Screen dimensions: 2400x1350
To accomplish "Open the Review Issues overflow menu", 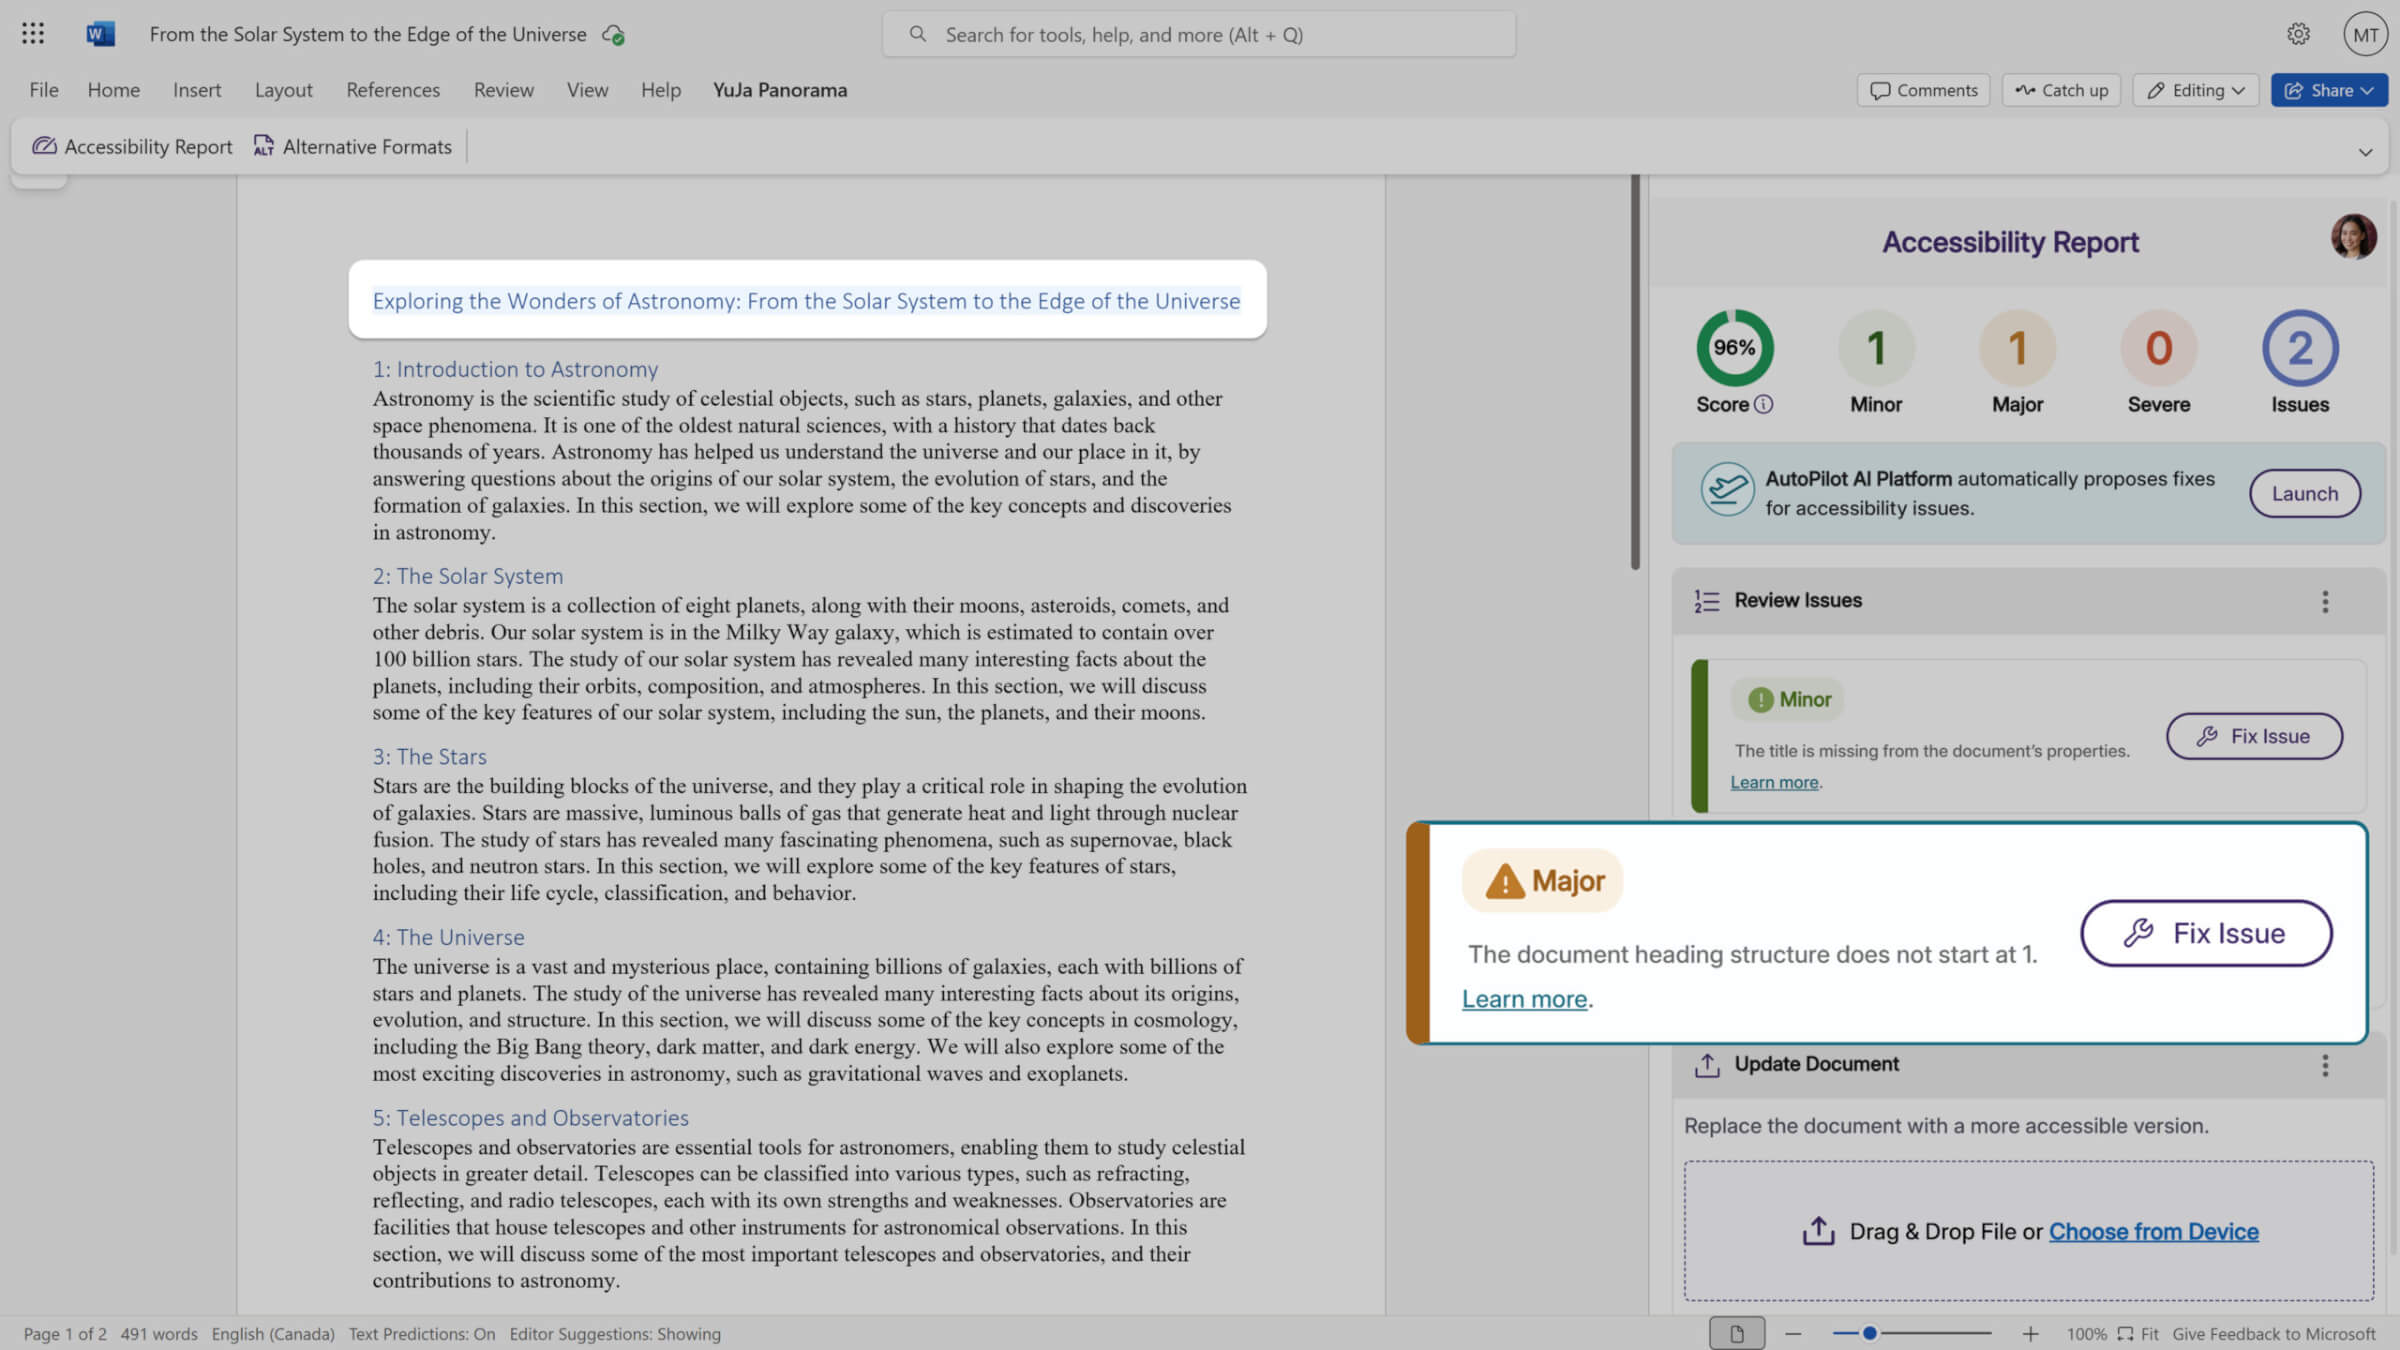I will pos(2325,601).
